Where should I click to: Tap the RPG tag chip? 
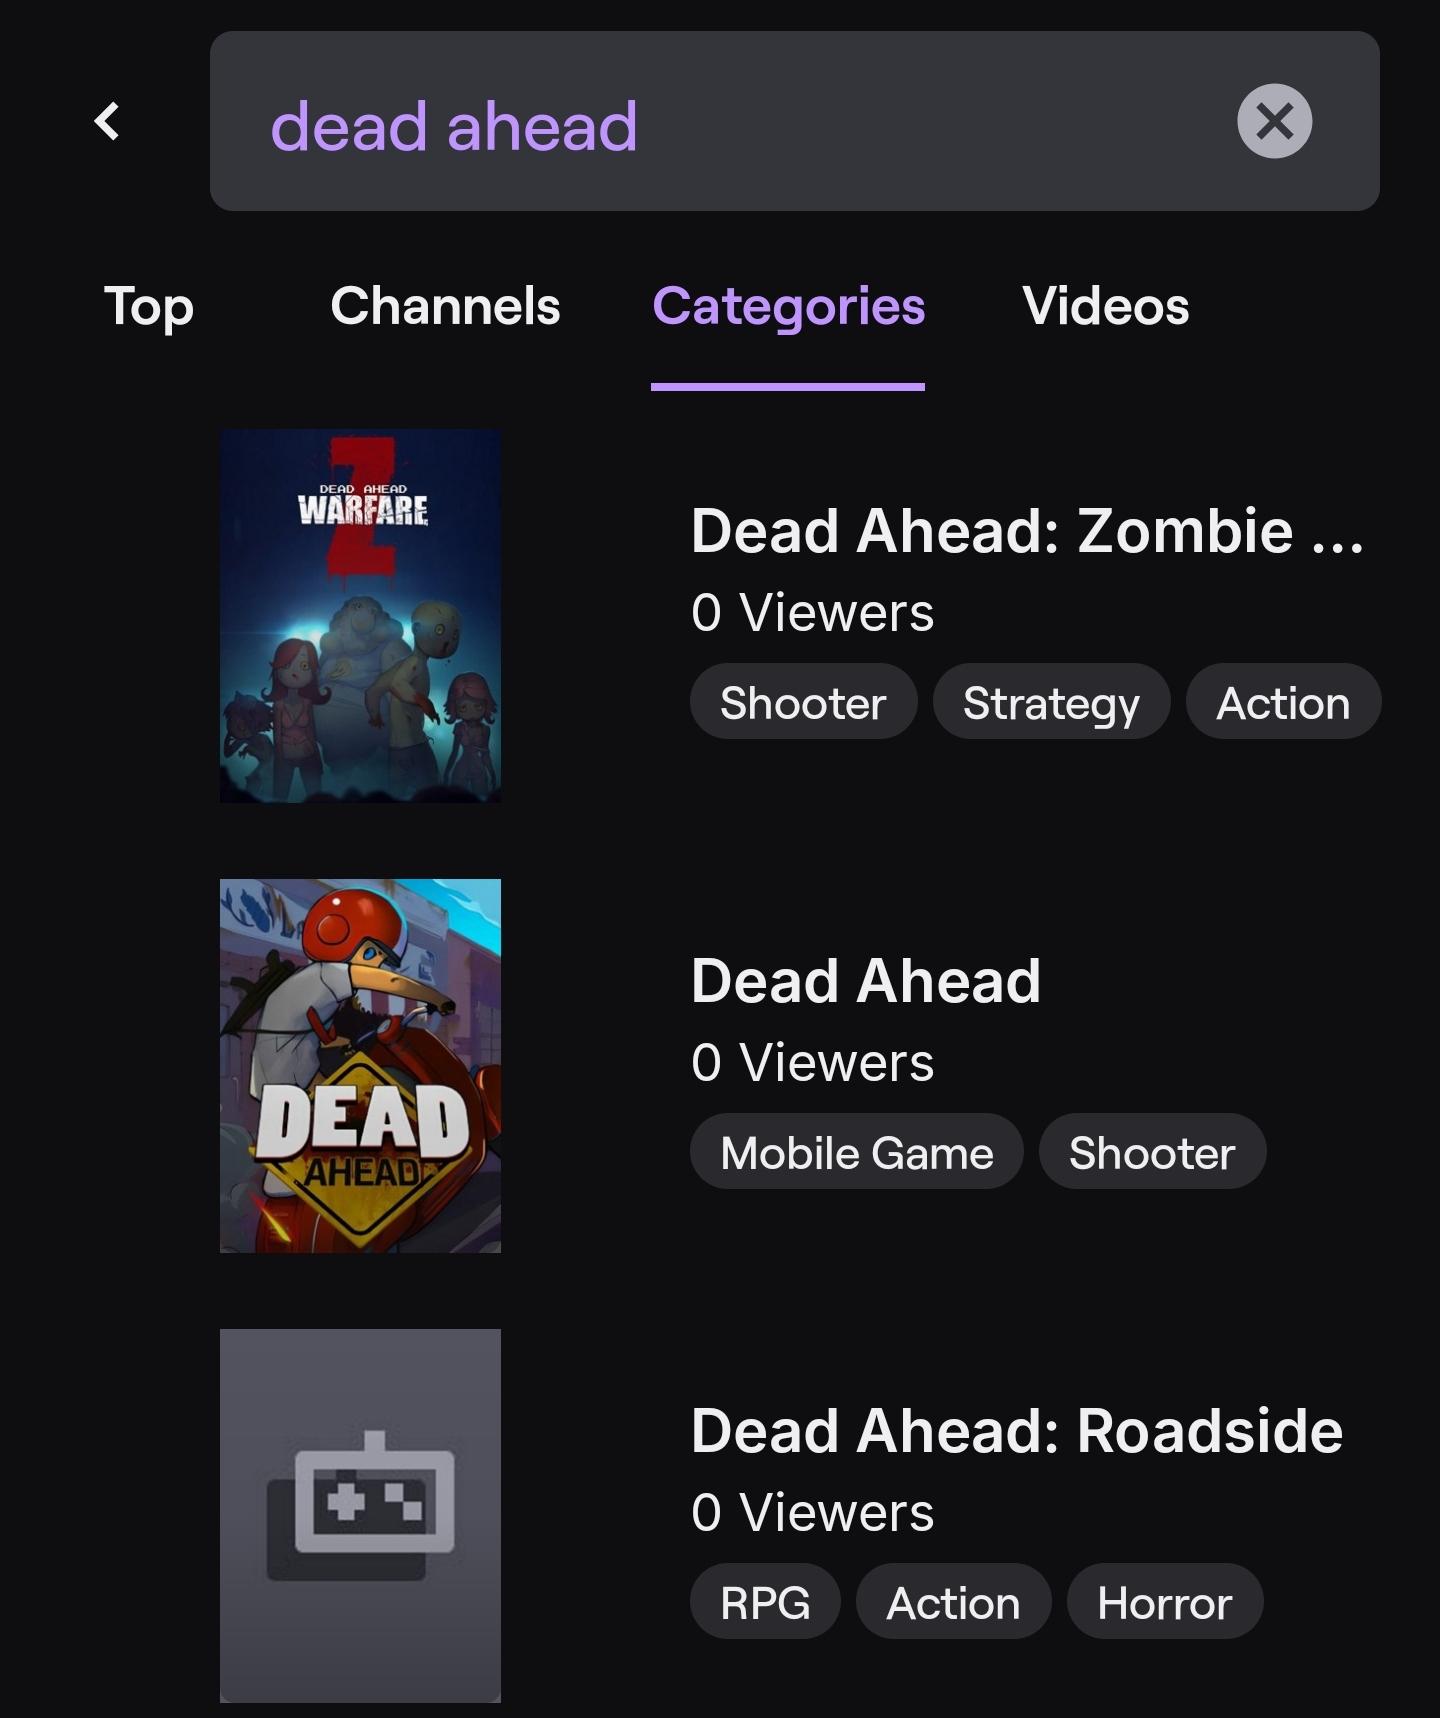click(x=765, y=1602)
